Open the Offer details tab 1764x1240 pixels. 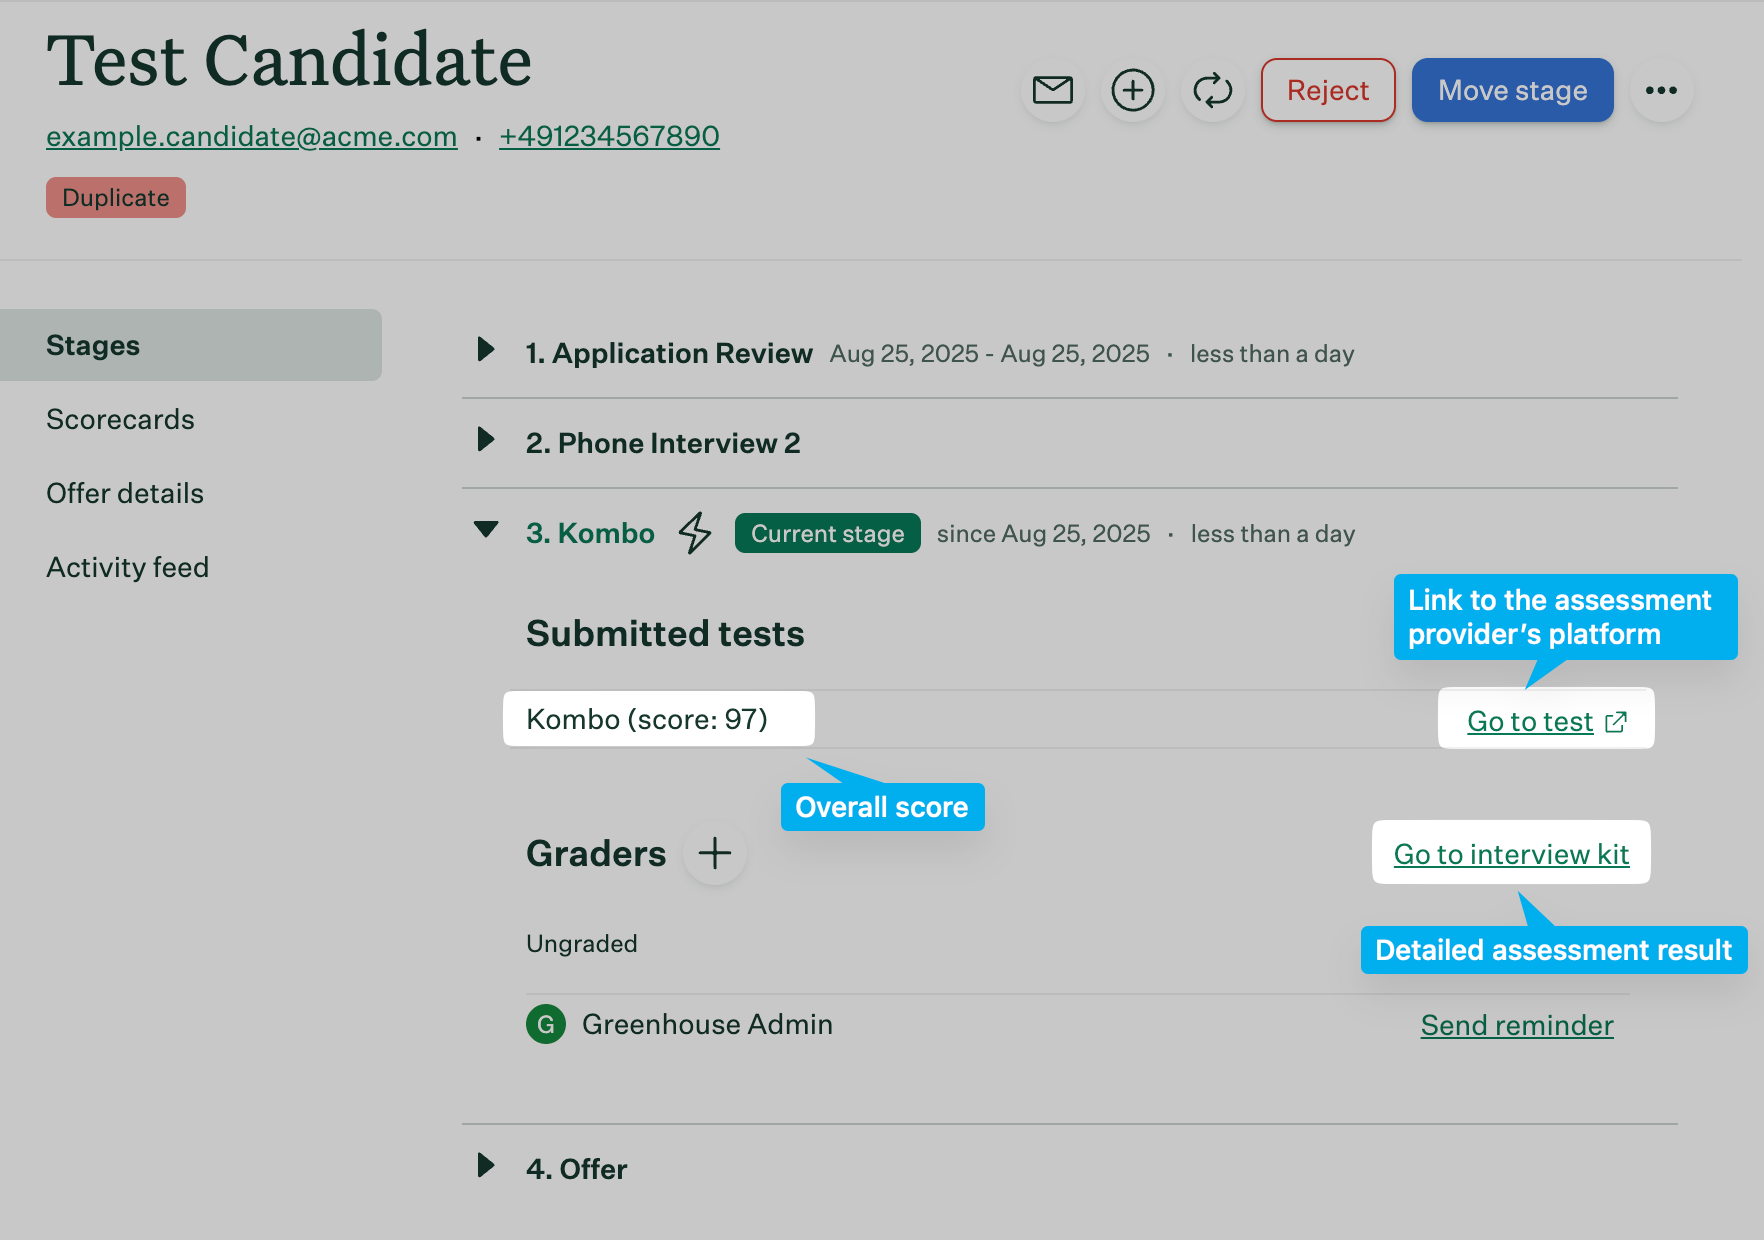(x=124, y=493)
